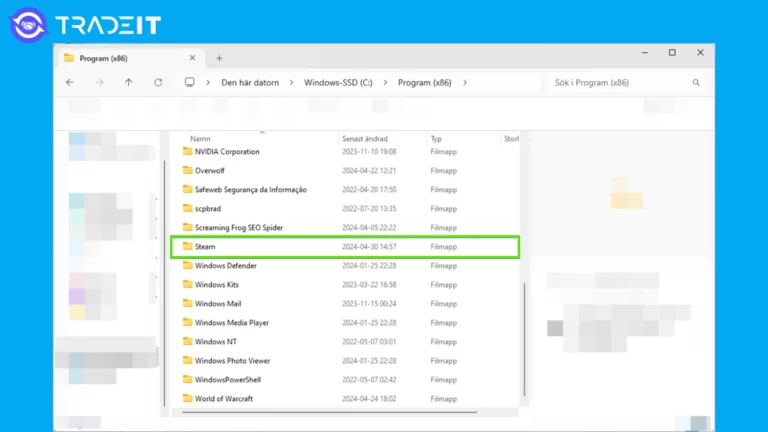Click the Windows Photo Viewer folder icon
This screenshot has width=768, height=432.
tap(188, 360)
